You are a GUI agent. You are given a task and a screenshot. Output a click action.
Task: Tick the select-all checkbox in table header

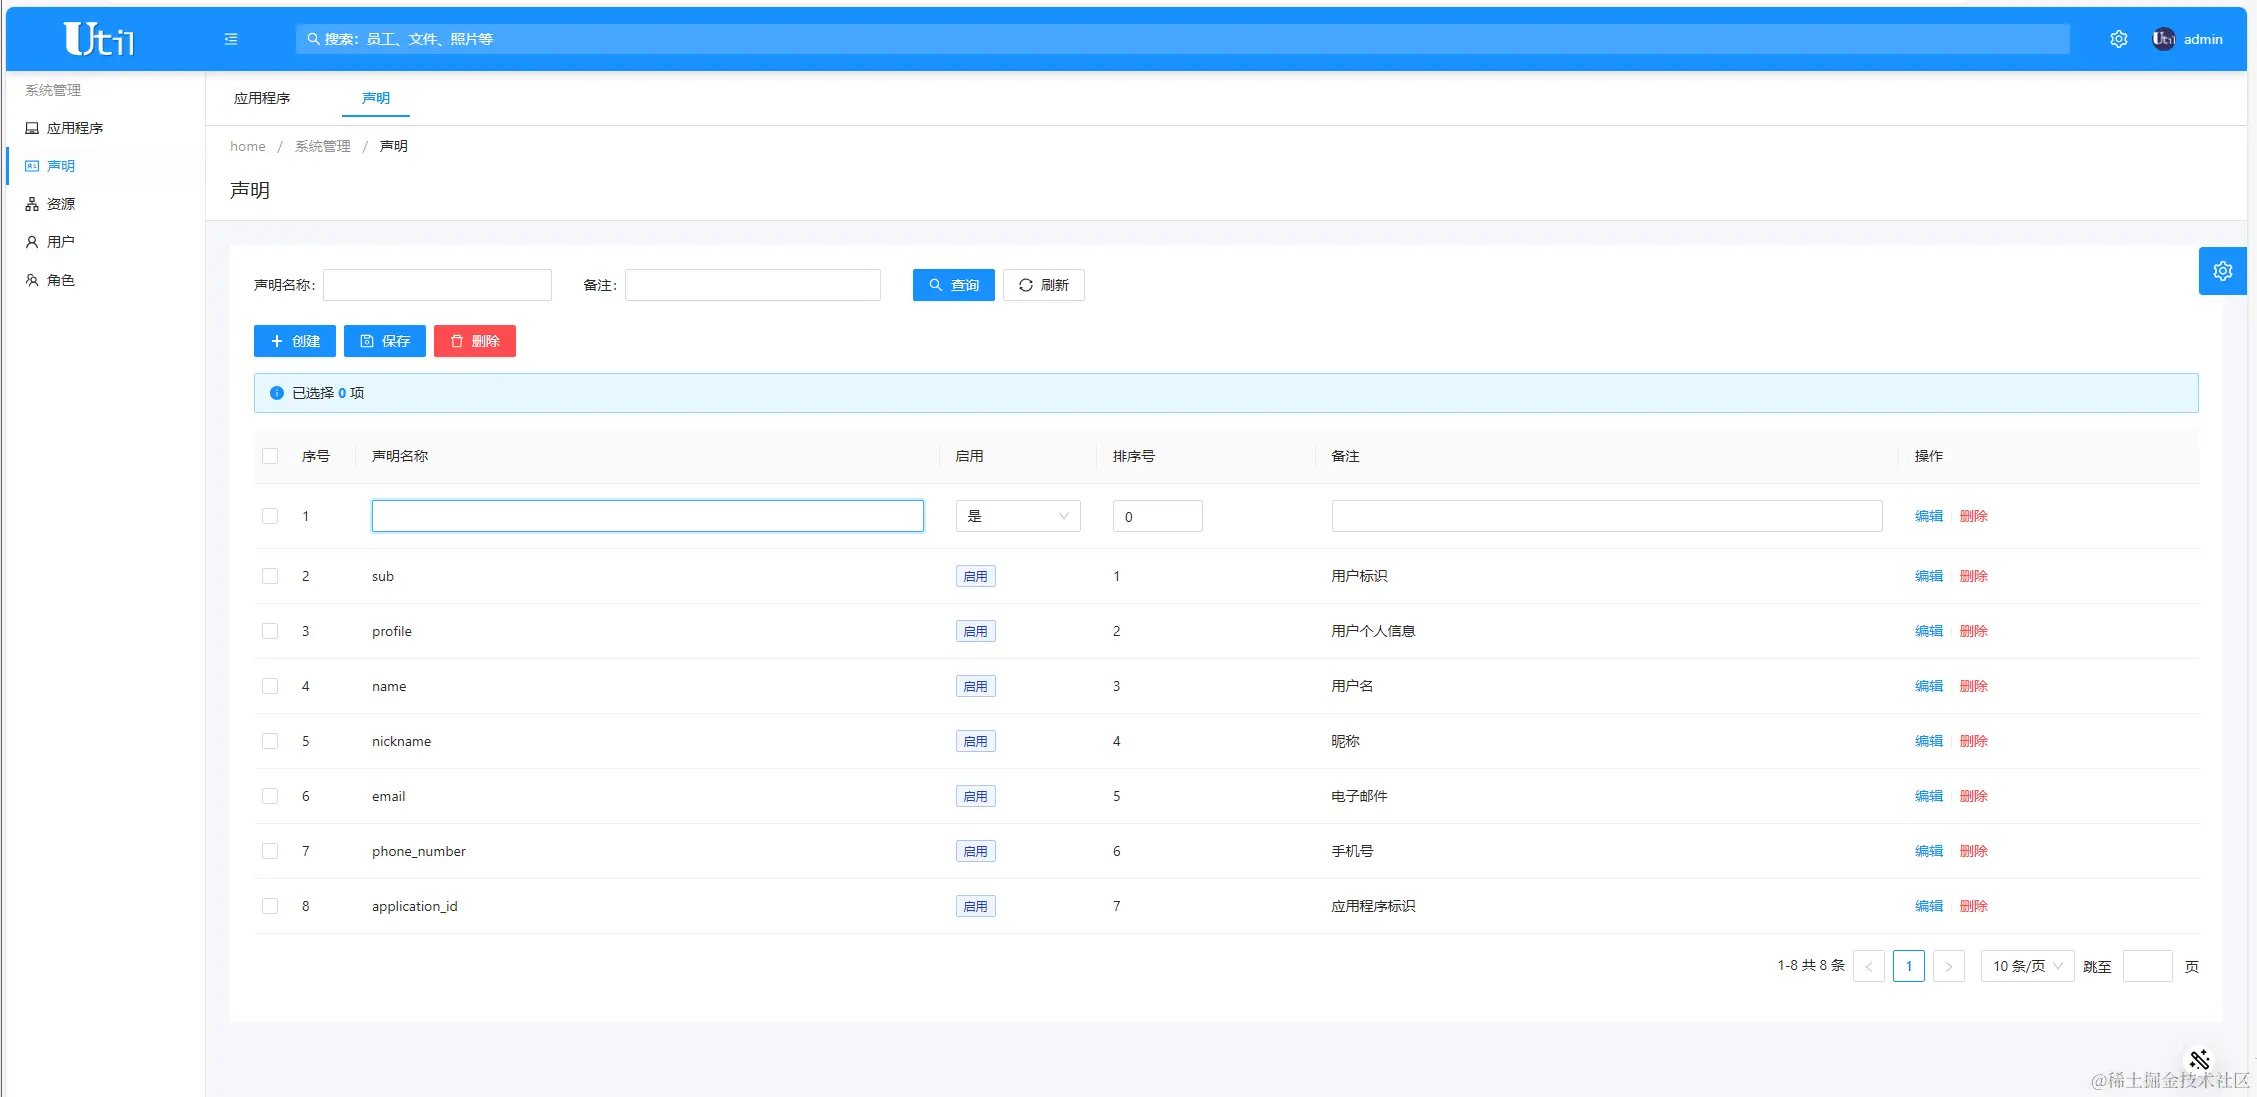tap(270, 456)
